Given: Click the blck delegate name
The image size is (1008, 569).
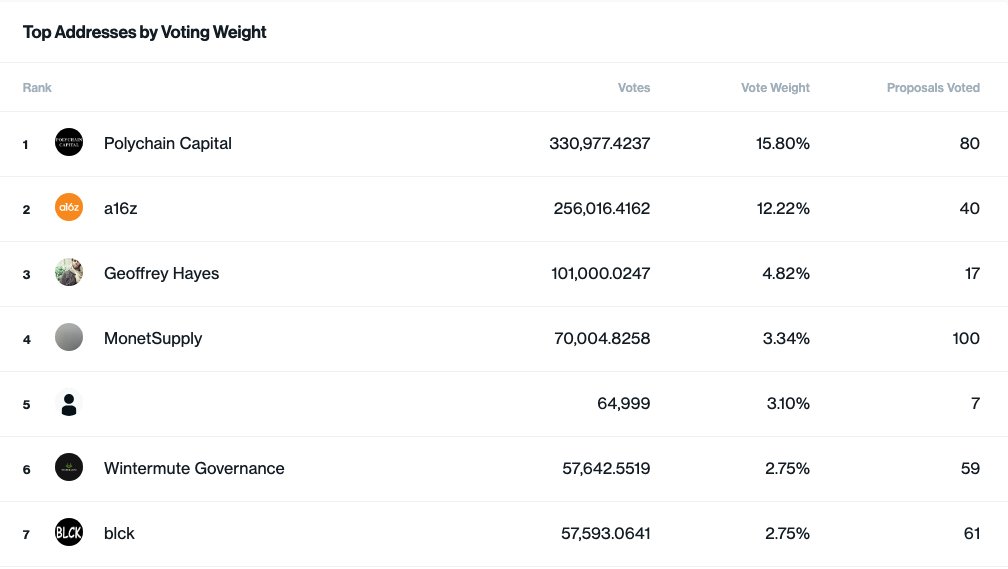Looking at the screenshot, I should pyautogui.click(x=119, y=533).
